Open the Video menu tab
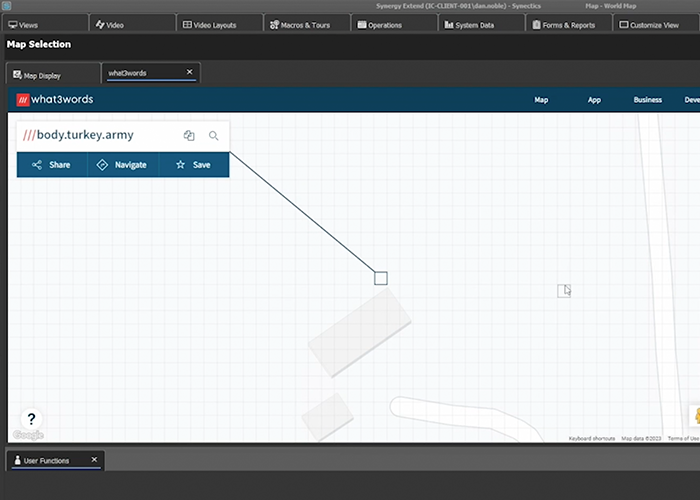 132,25
